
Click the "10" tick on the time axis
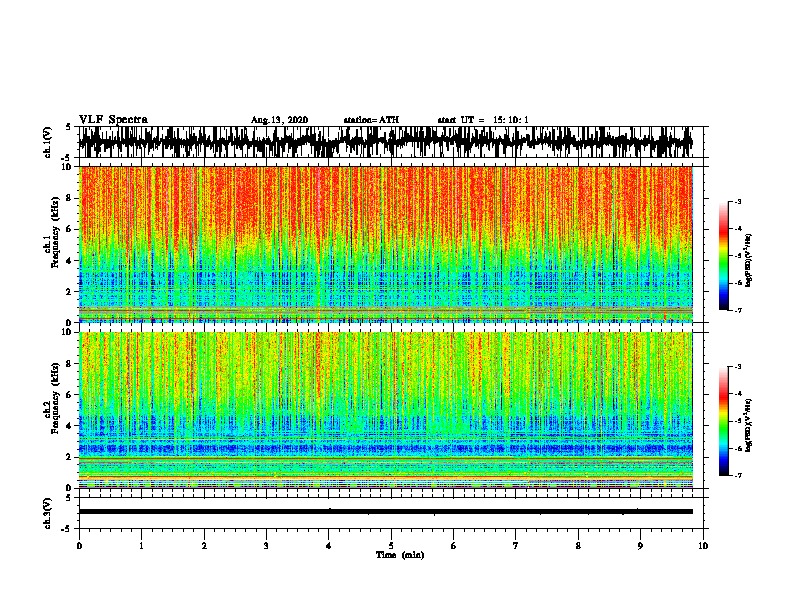(x=703, y=546)
